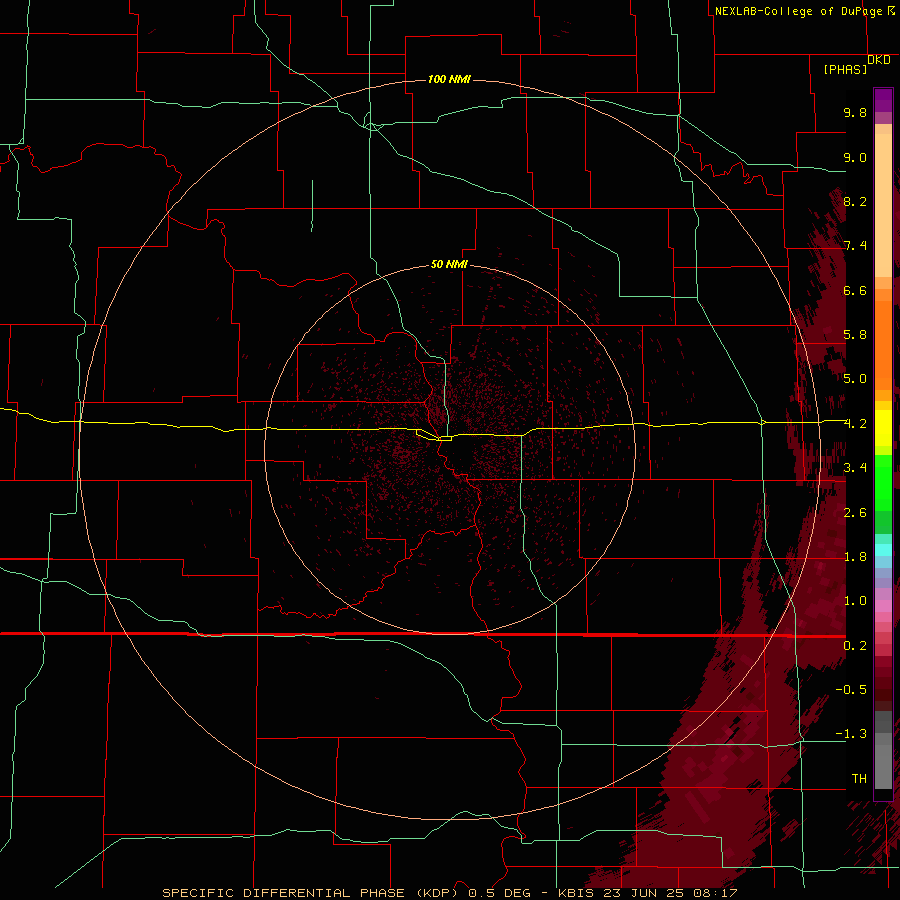Click the 5.0 value on the color scale
The height and width of the screenshot is (900, 900).
pos(855,379)
